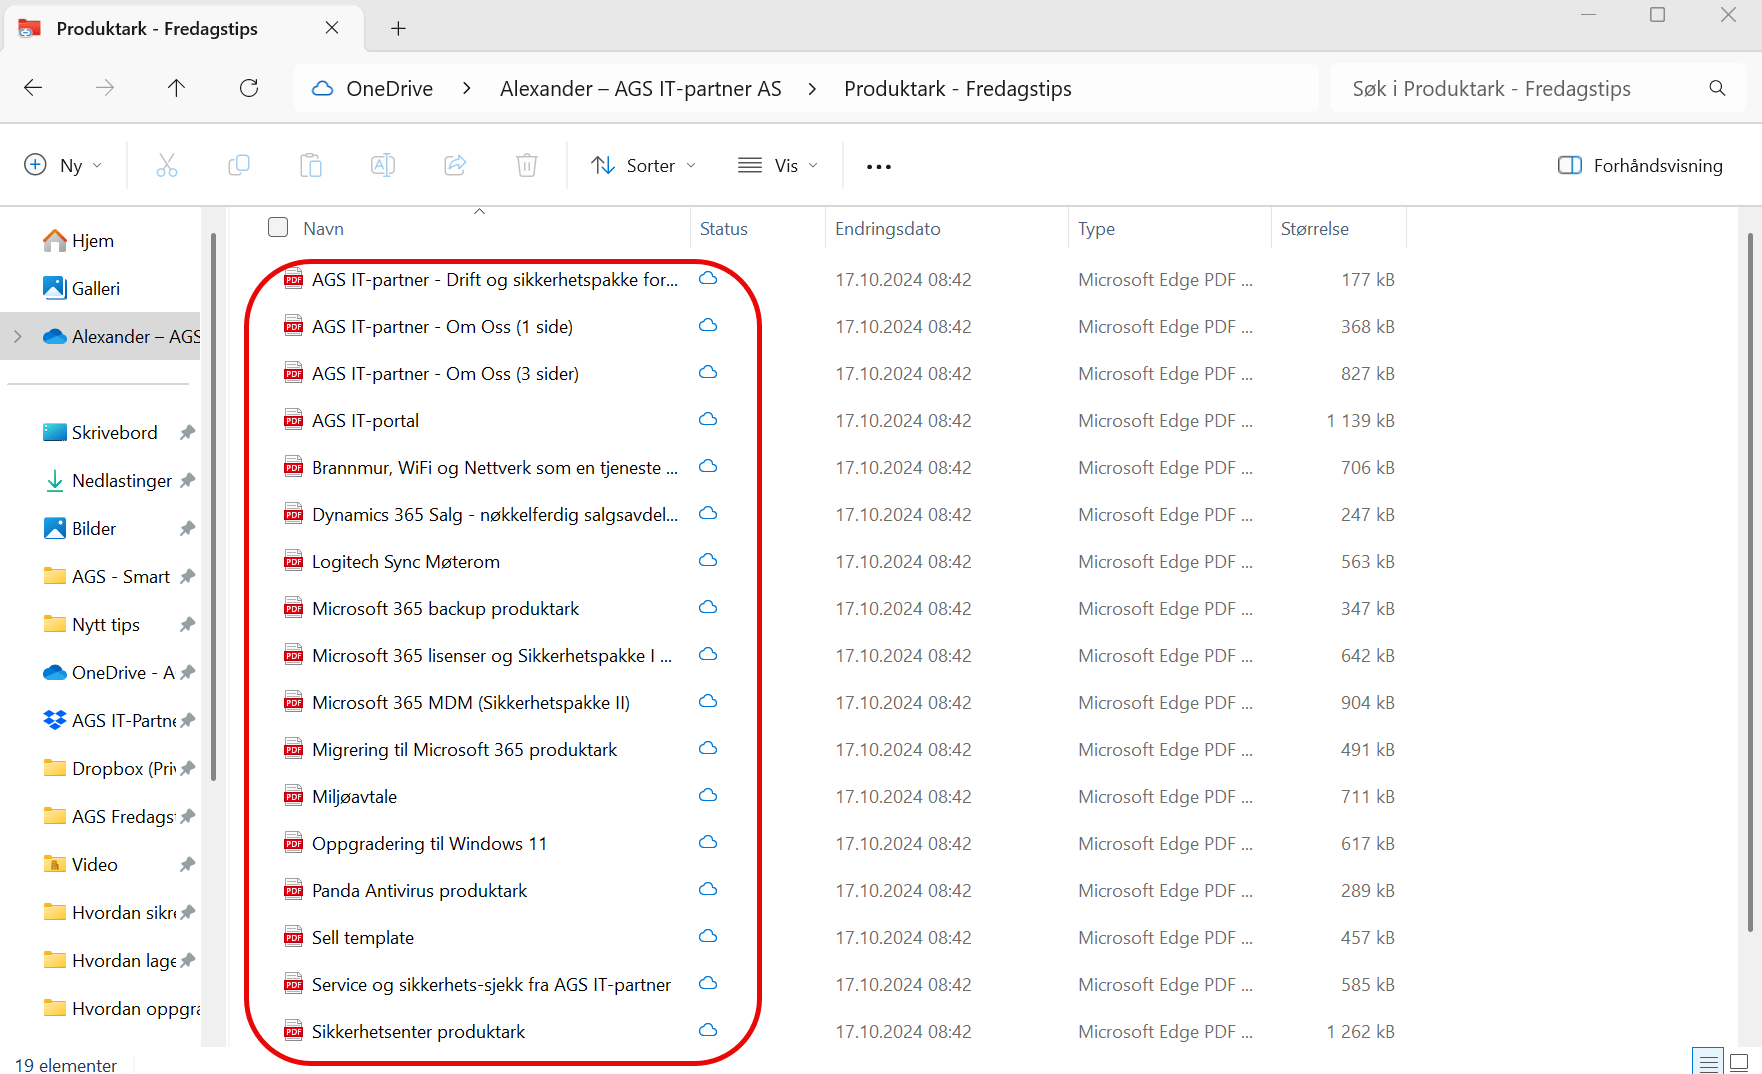Select file Sikkerhetsenter produktark
The image size is (1762, 1074).
point(418,1031)
